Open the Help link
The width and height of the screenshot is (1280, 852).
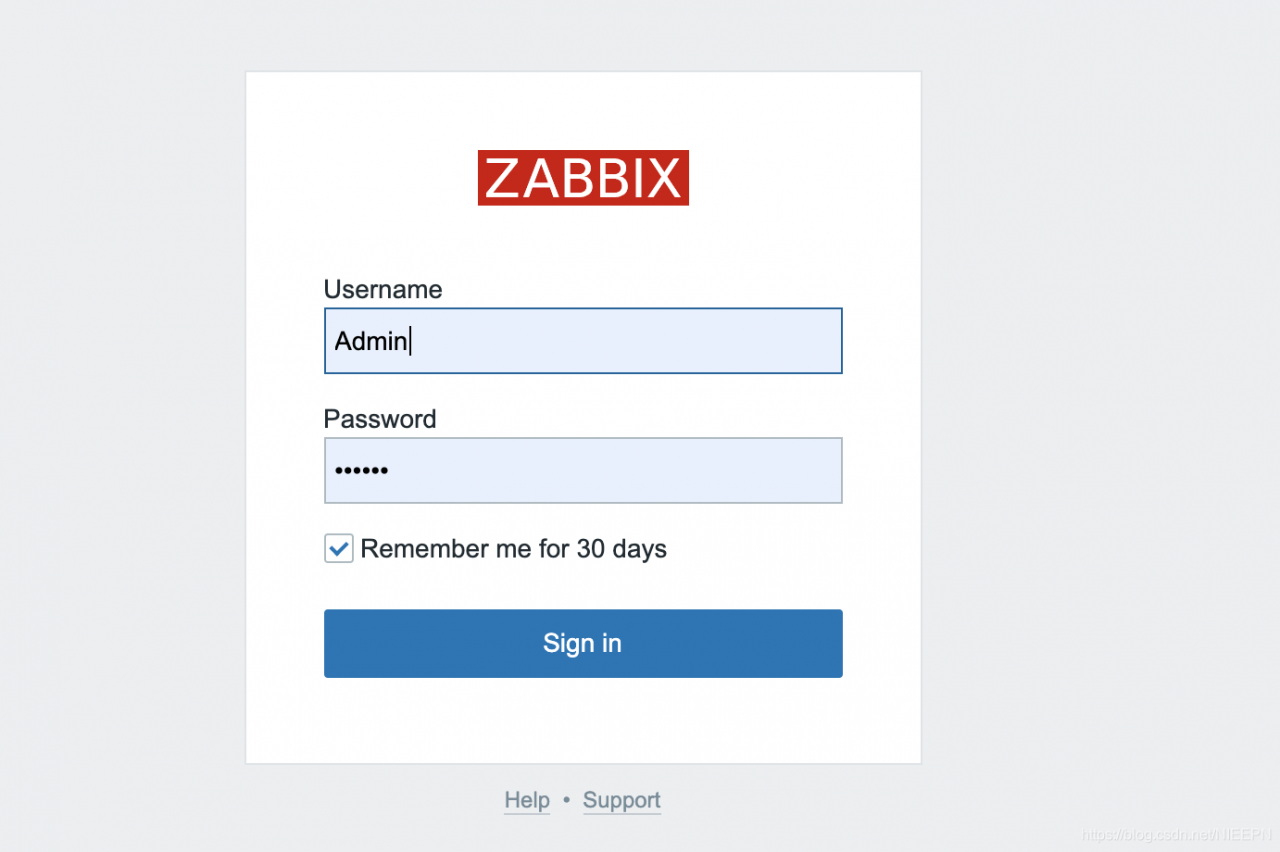coord(527,800)
